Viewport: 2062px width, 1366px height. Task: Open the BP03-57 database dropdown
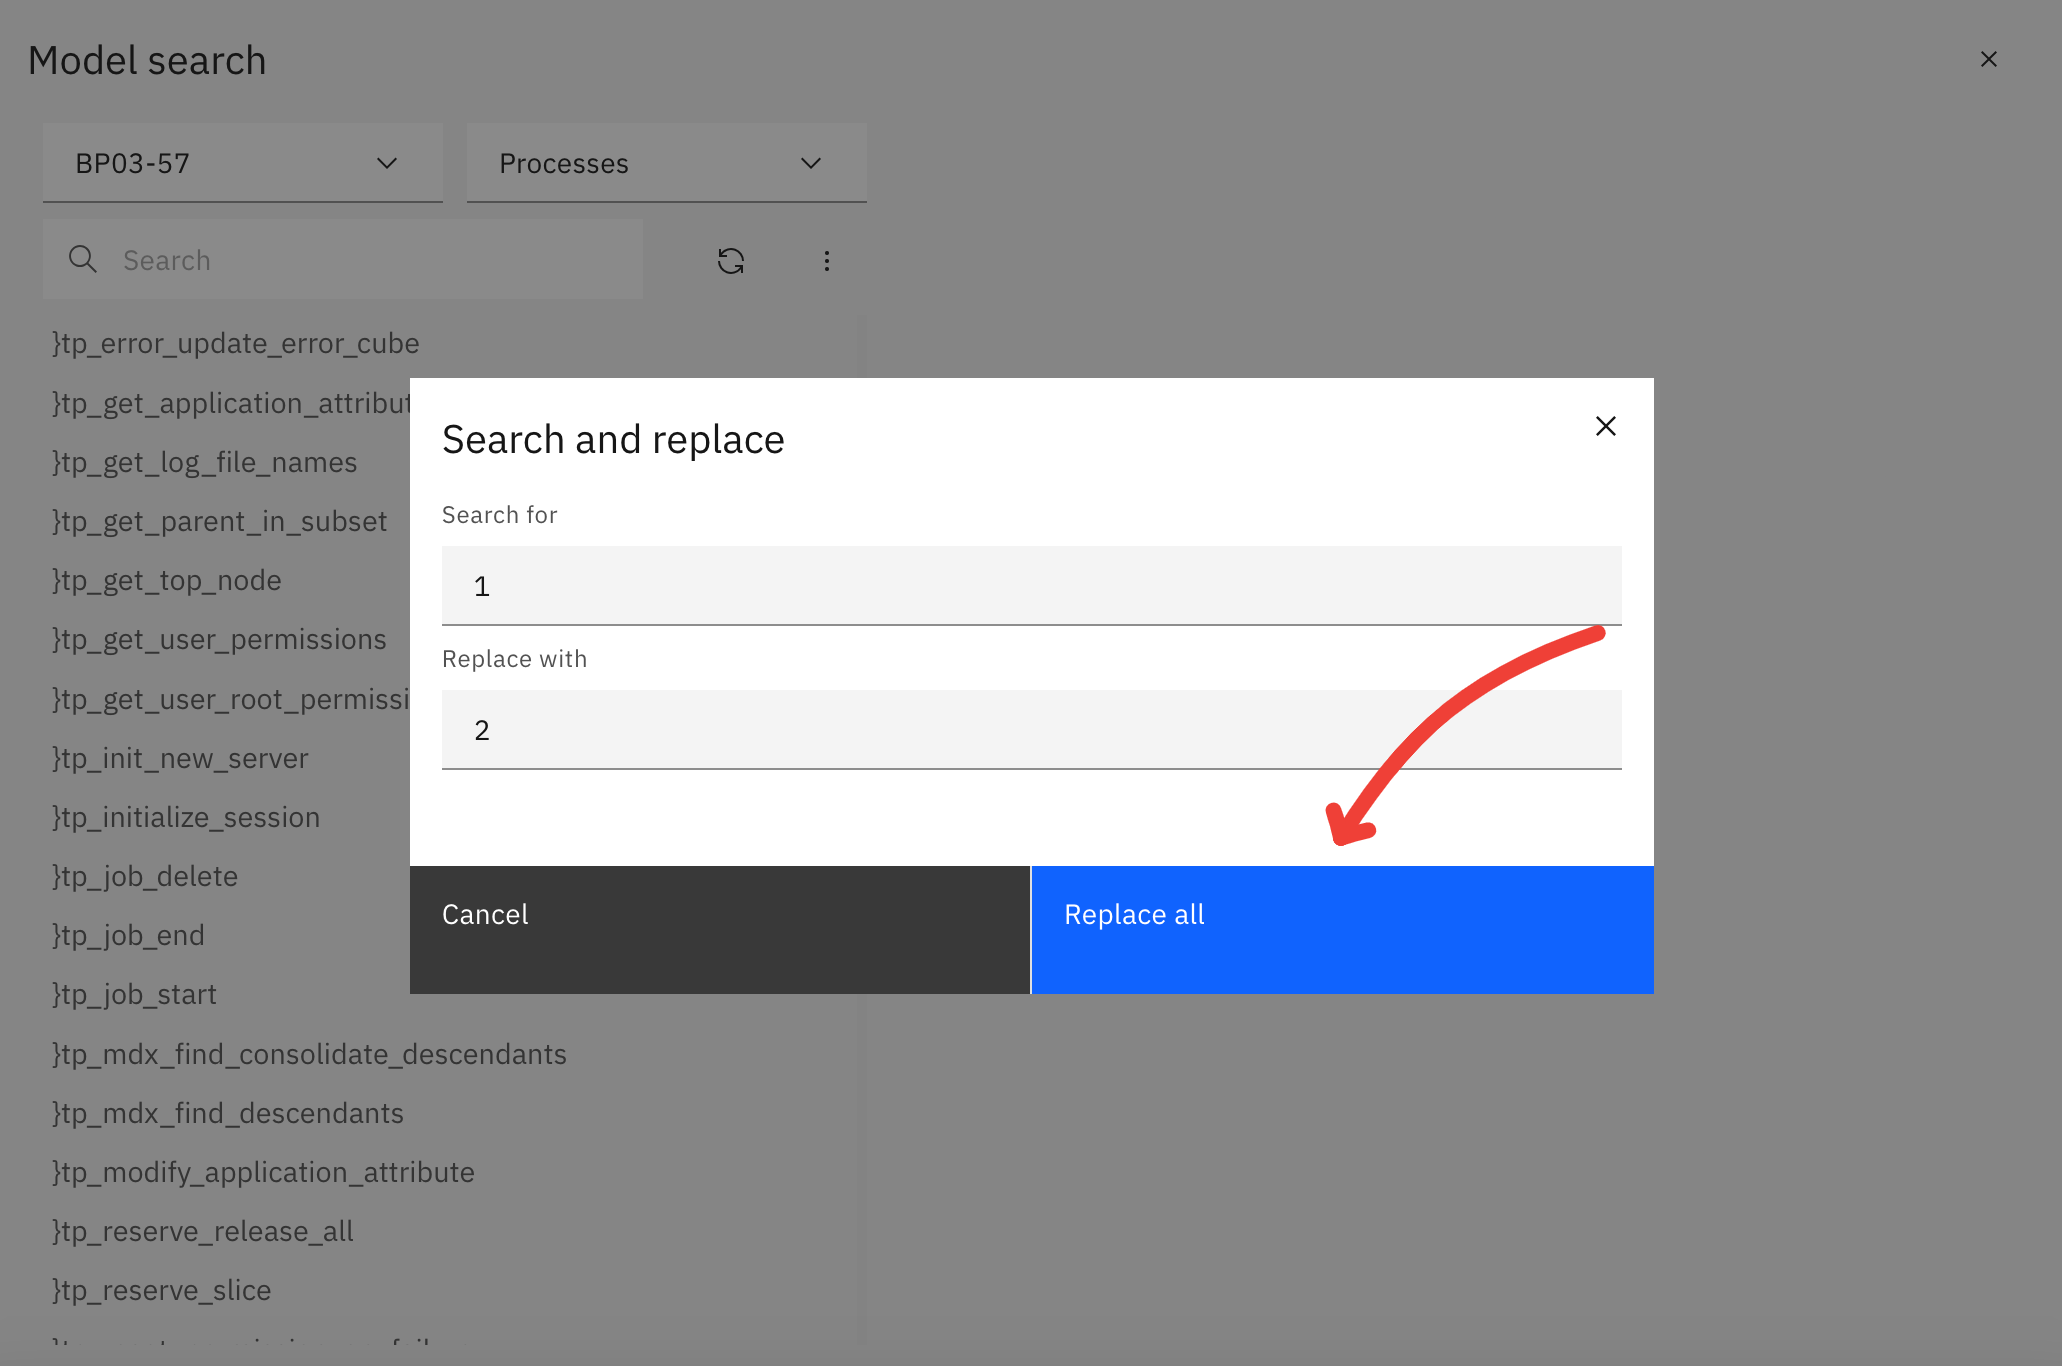pos(243,163)
